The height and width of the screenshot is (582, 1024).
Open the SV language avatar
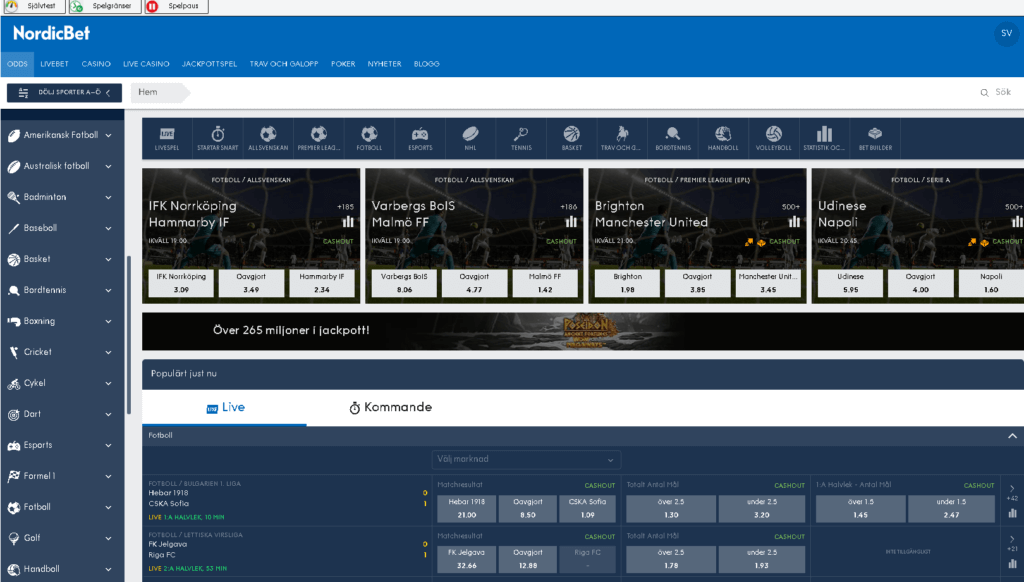pos(1006,33)
